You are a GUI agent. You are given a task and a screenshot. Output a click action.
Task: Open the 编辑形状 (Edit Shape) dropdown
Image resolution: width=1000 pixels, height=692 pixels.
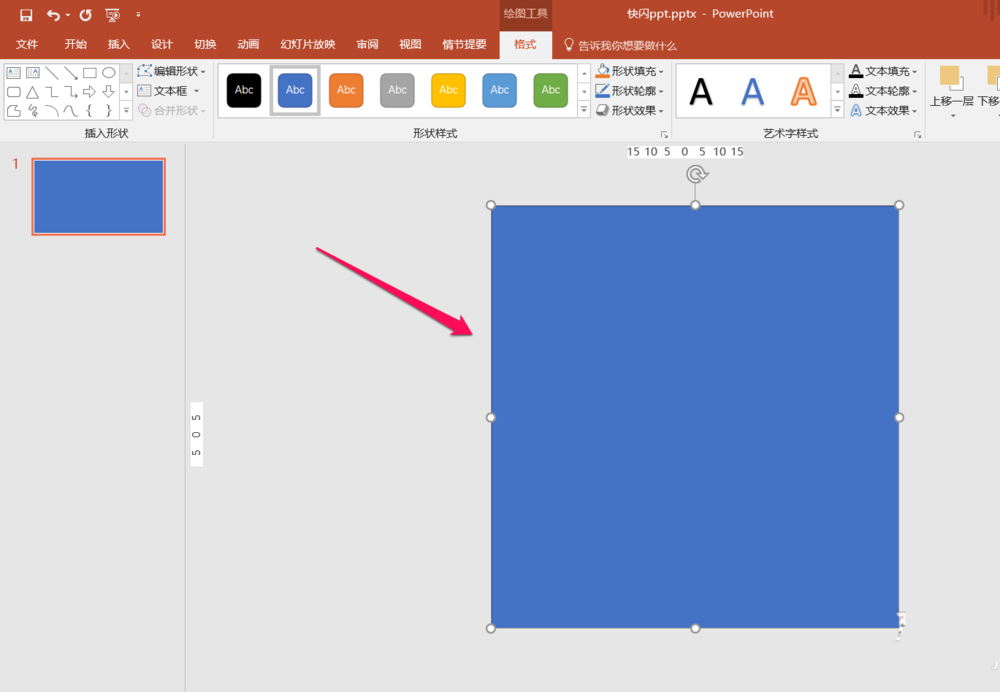pos(172,72)
